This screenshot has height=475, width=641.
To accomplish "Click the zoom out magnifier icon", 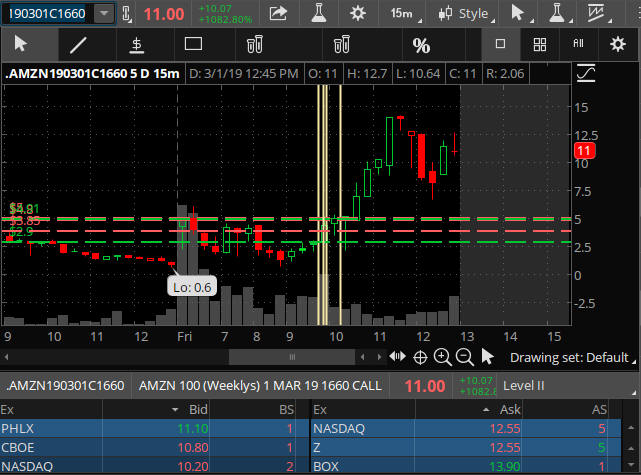I will [x=465, y=357].
